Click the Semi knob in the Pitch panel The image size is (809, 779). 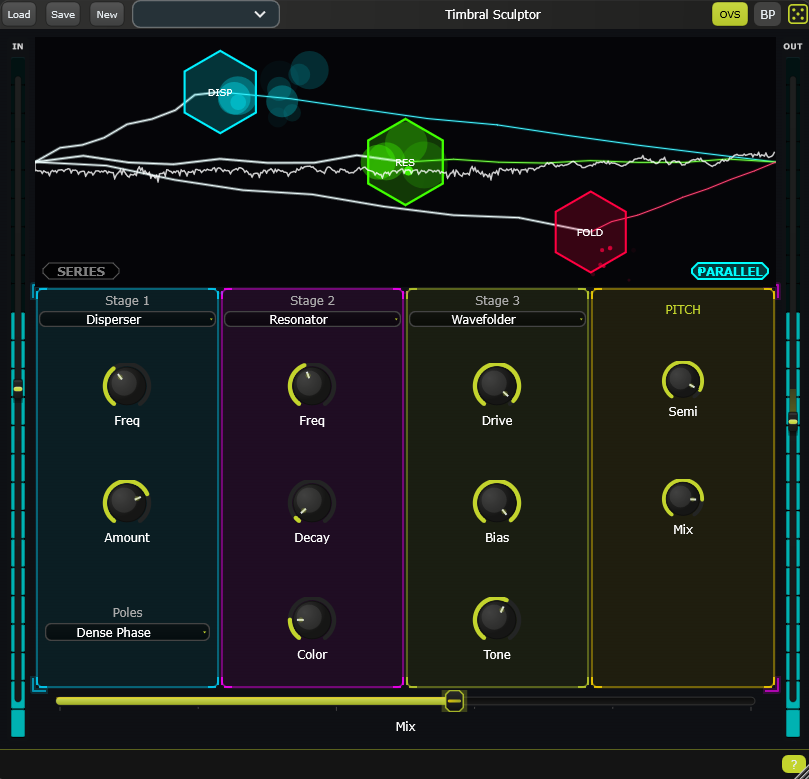(682, 380)
